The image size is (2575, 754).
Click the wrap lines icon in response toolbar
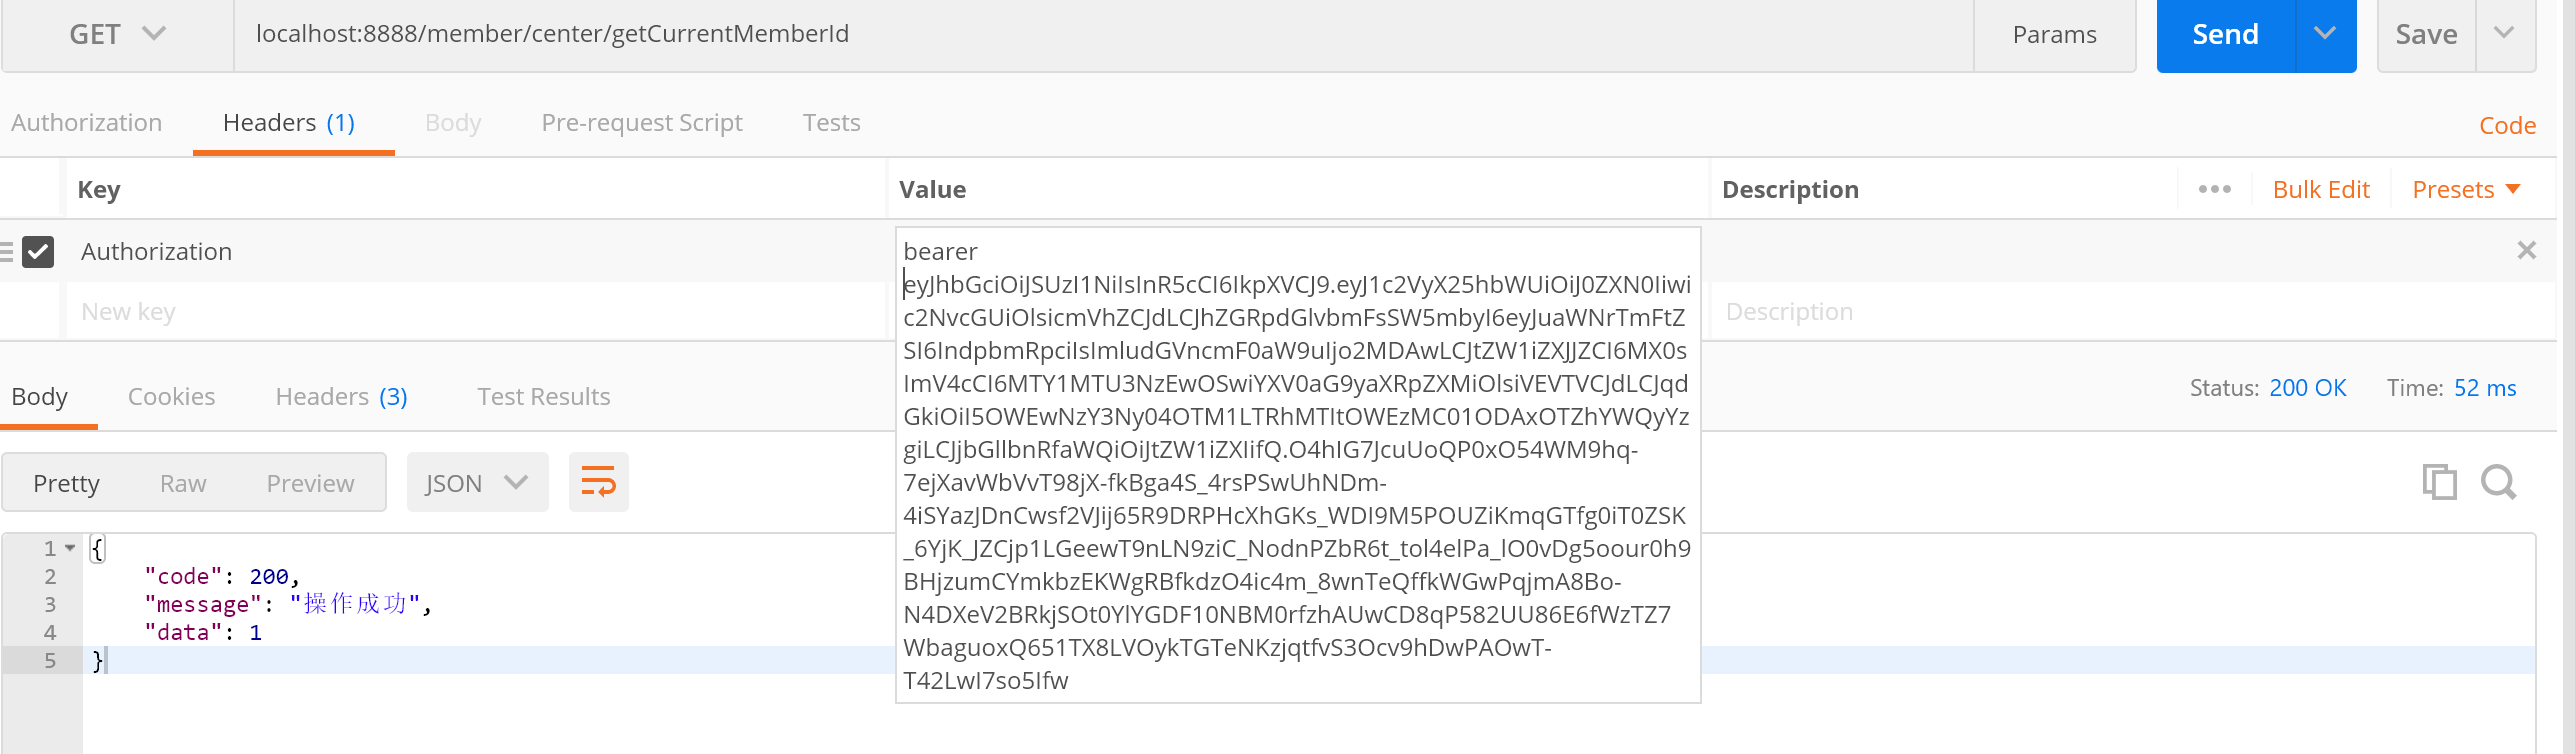coord(598,483)
